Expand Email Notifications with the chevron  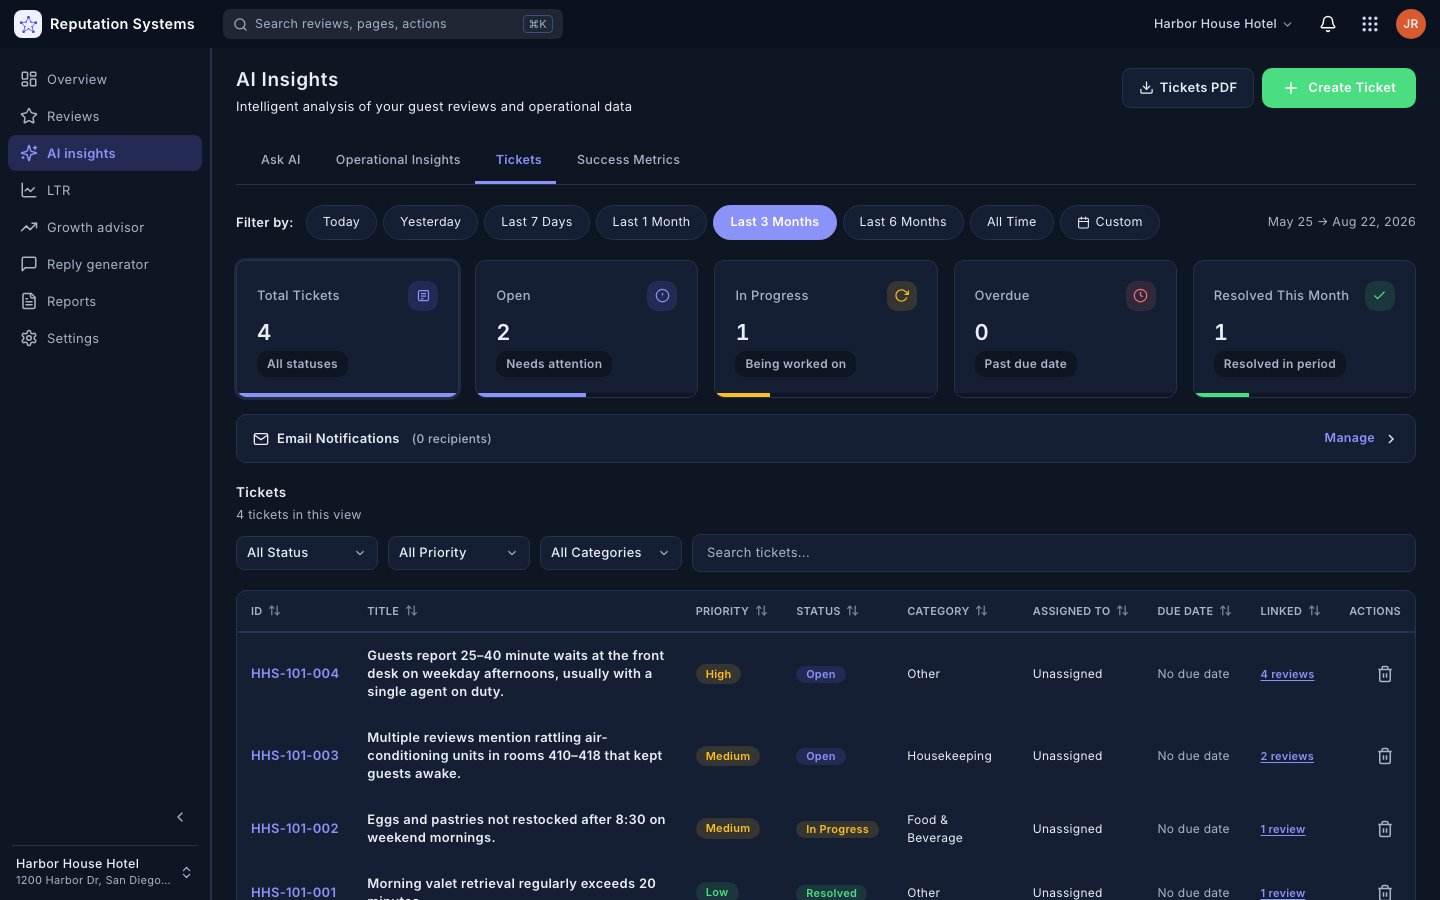1391,439
